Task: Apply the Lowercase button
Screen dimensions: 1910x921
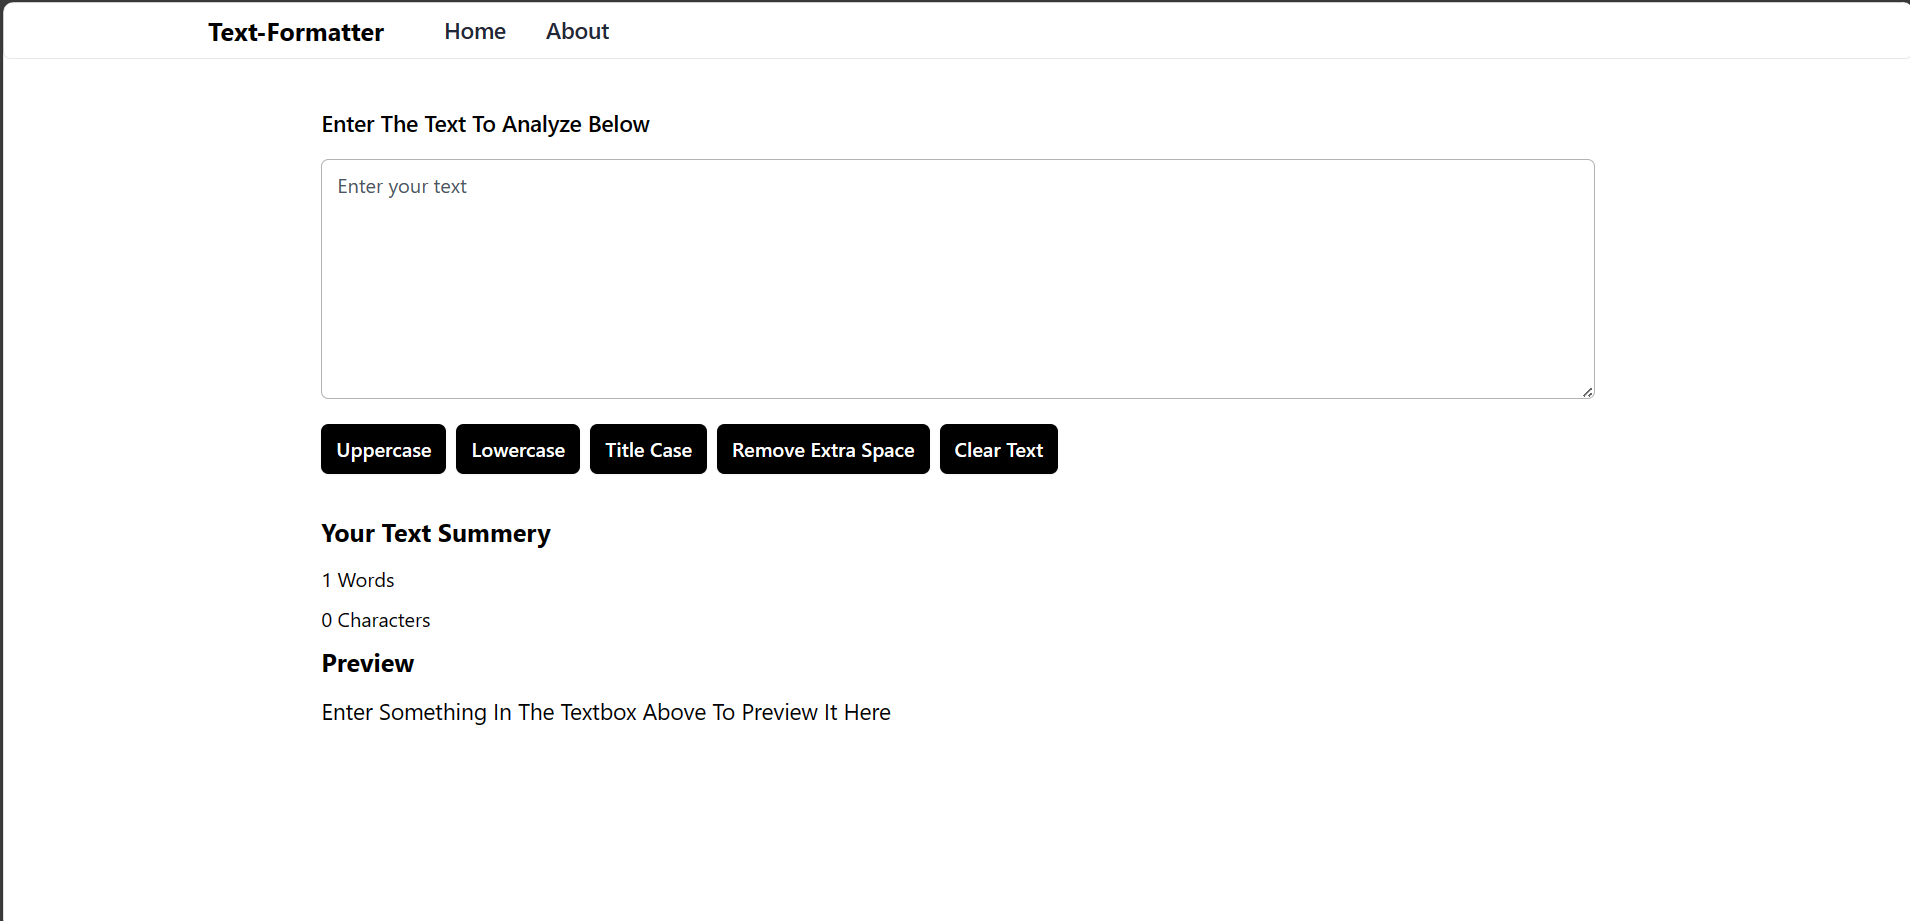Action: click(518, 449)
